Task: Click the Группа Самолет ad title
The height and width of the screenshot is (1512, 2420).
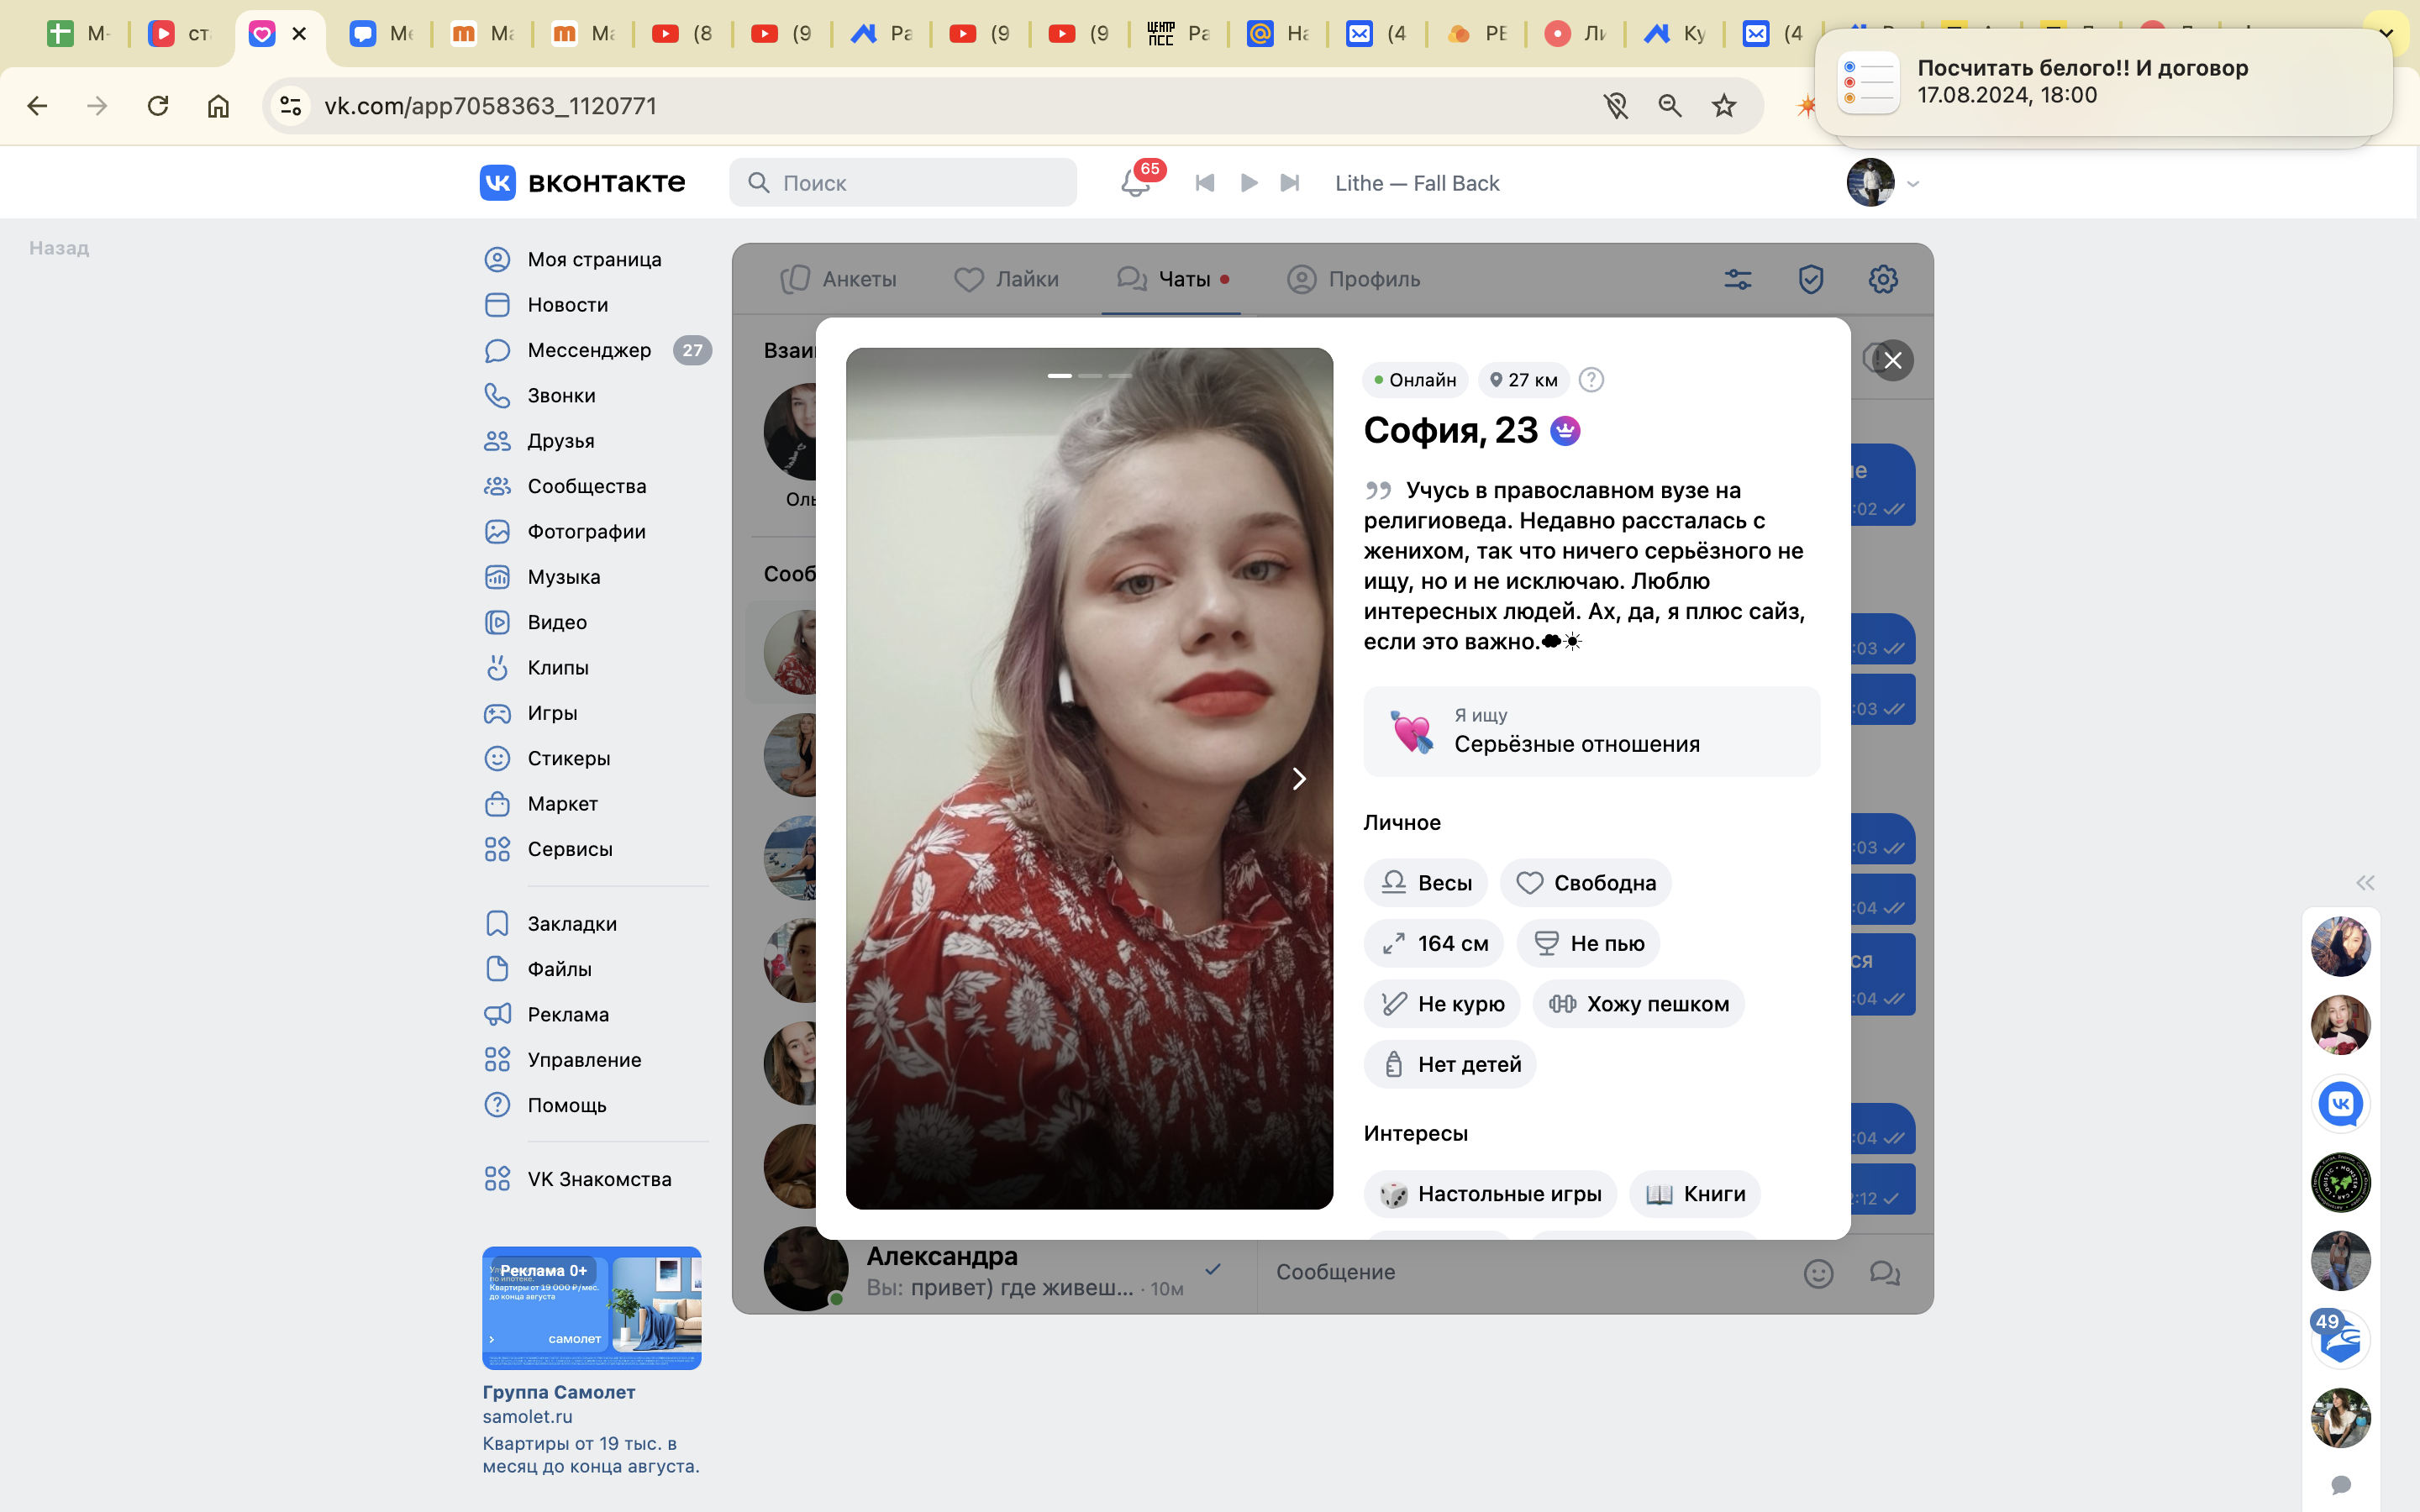Action: coord(558,1391)
